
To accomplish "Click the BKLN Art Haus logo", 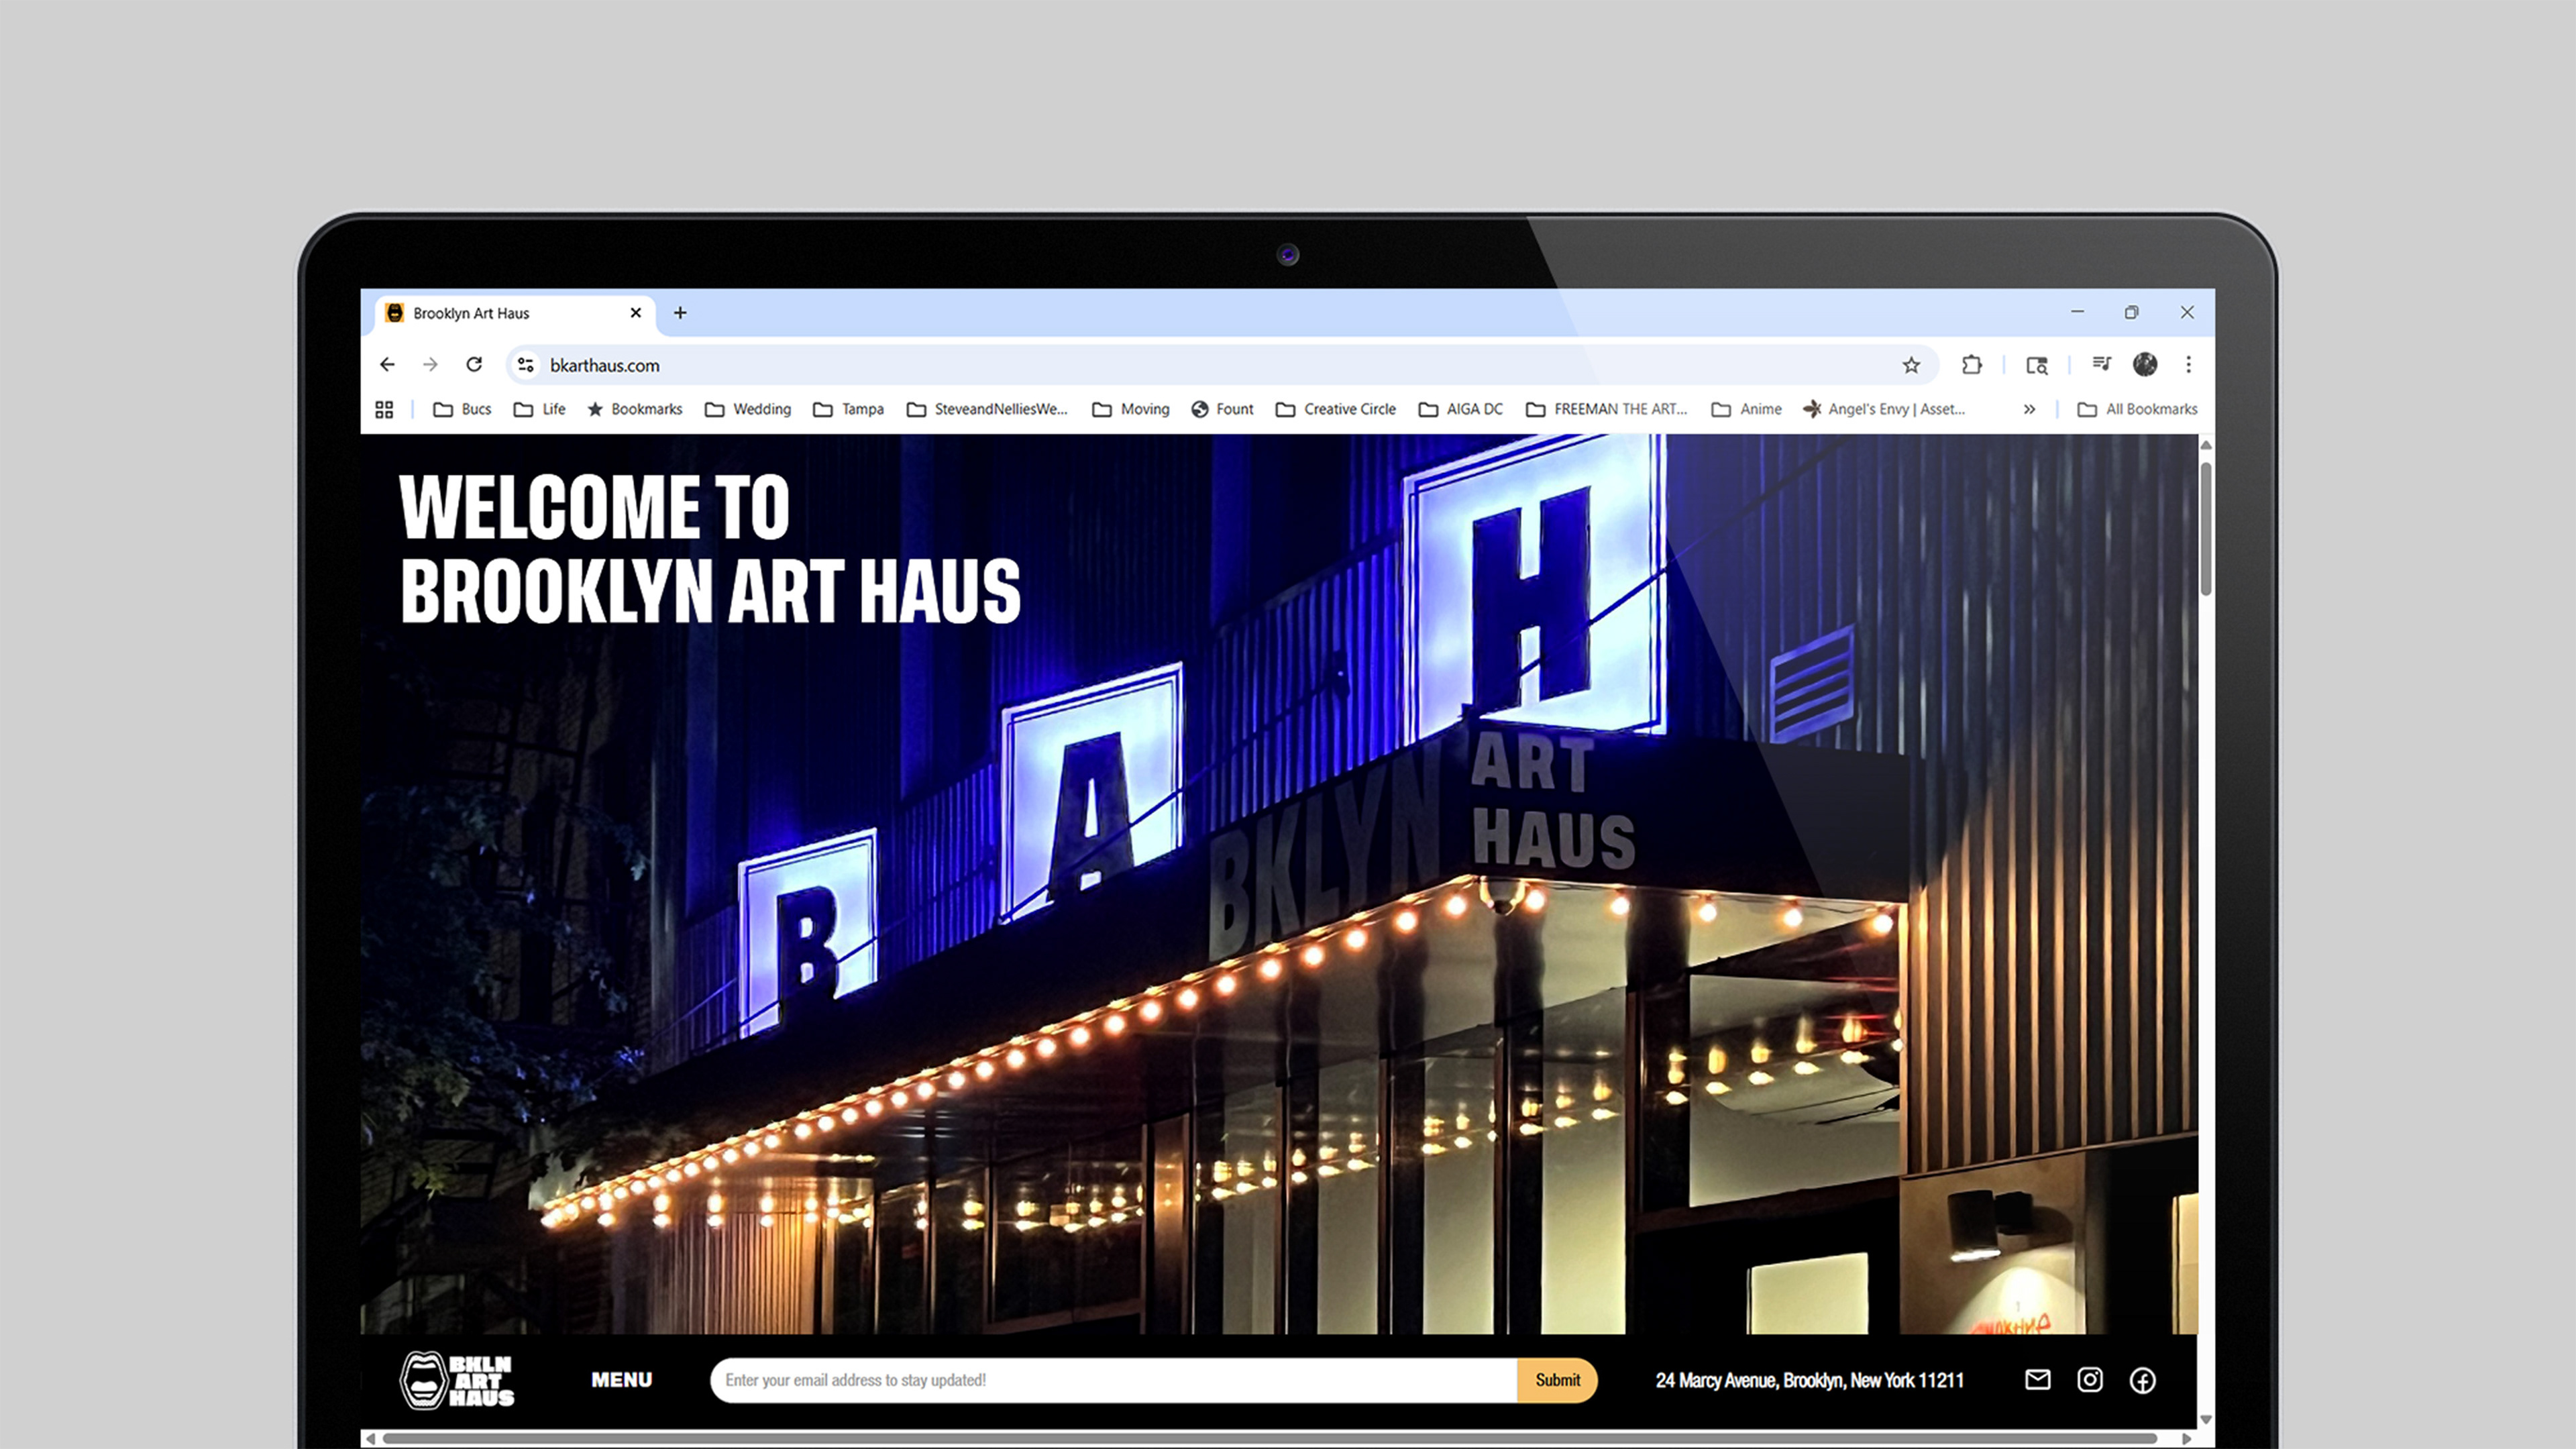I will tap(457, 1380).
